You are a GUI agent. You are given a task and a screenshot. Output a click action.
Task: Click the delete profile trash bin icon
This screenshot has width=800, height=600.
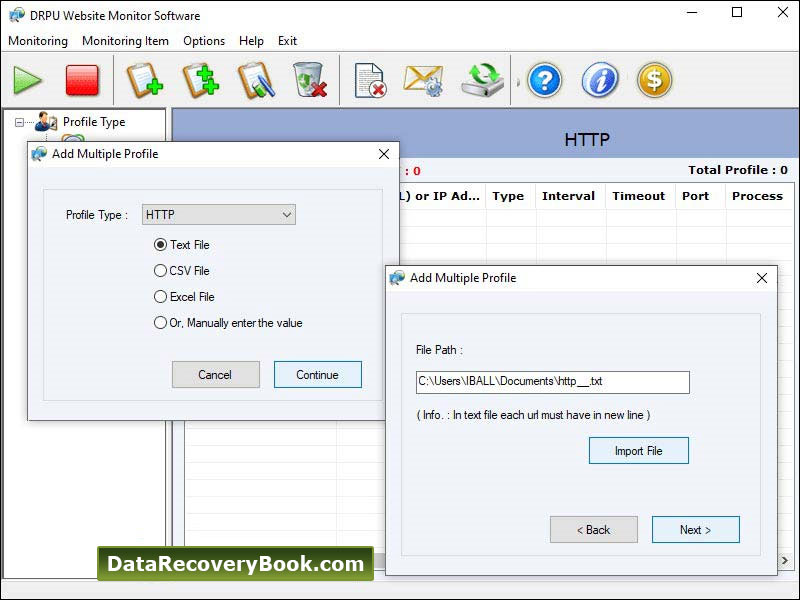click(310, 80)
